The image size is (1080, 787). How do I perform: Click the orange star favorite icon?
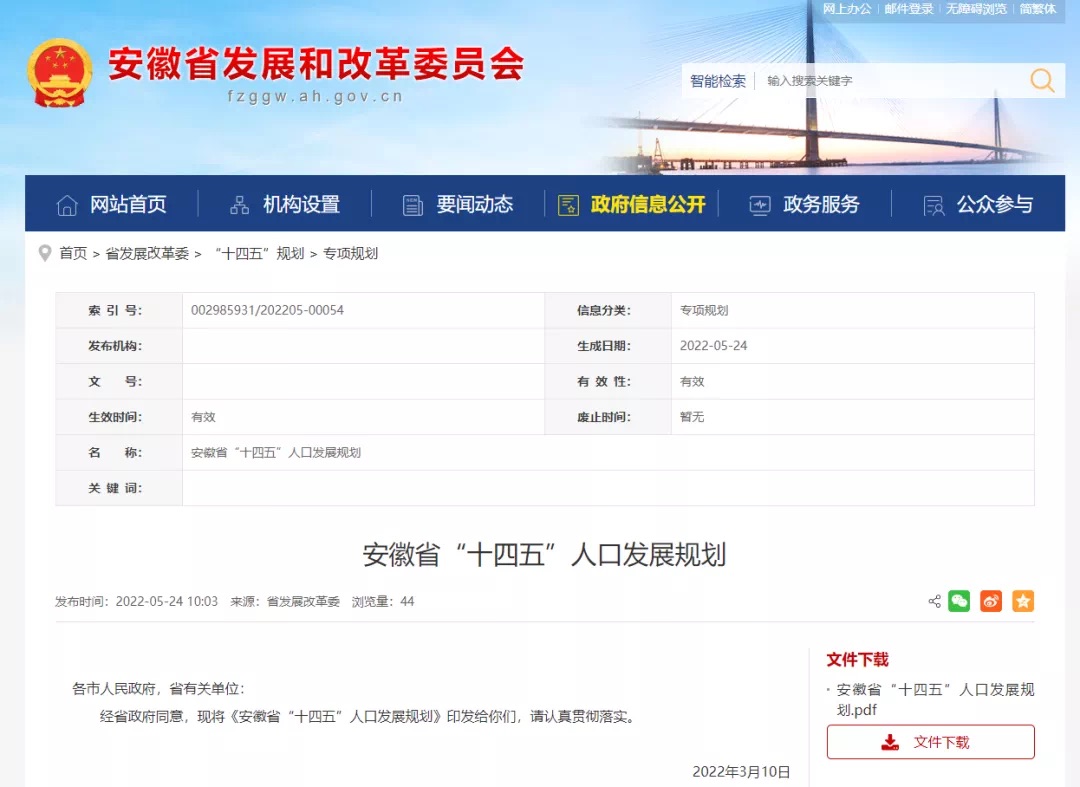click(1023, 601)
